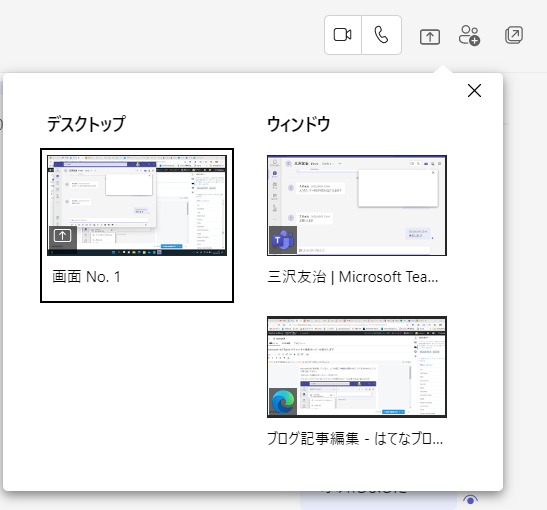The width and height of the screenshot is (547, 510).
Task: Click the Teams logo on window thumbnail
Action: click(283, 240)
